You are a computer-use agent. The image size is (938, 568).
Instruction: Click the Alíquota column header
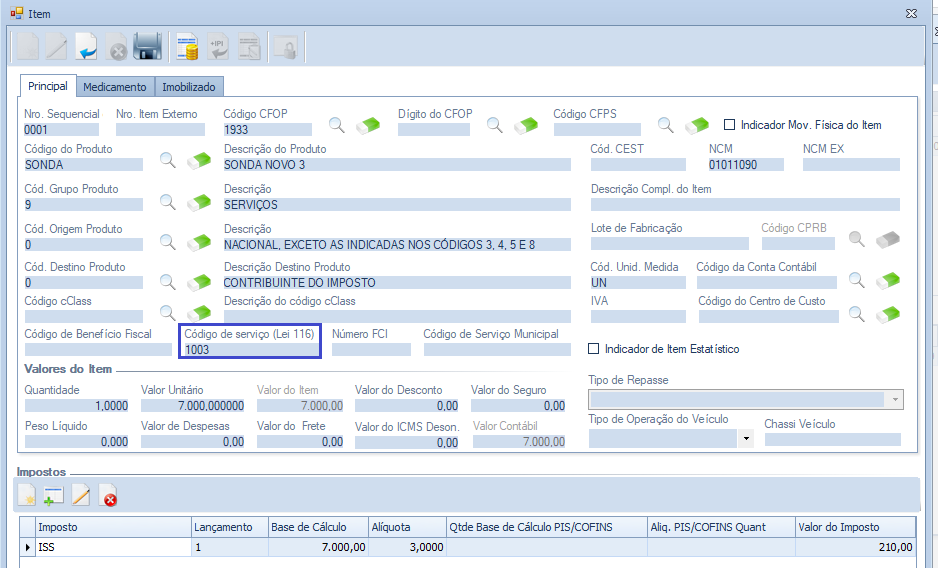point(405,527)
